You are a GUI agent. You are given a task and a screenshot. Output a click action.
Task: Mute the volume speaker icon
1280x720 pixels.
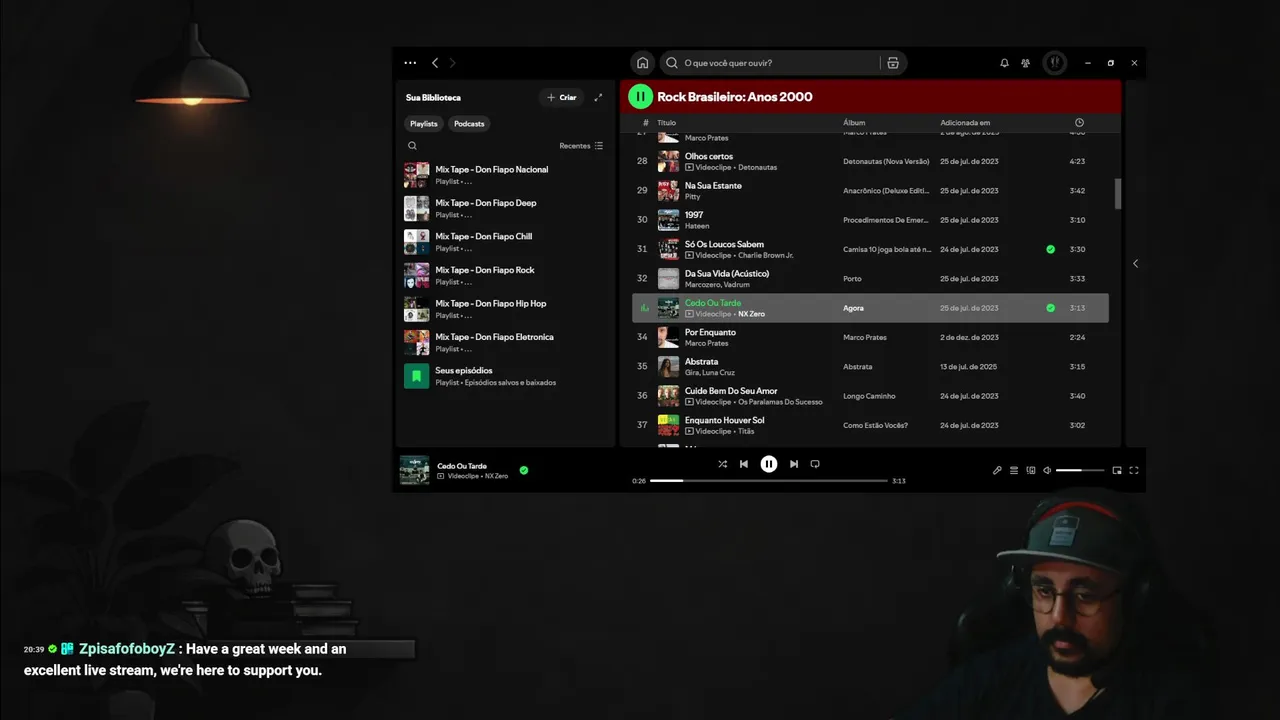click(x=1047, y=470)
